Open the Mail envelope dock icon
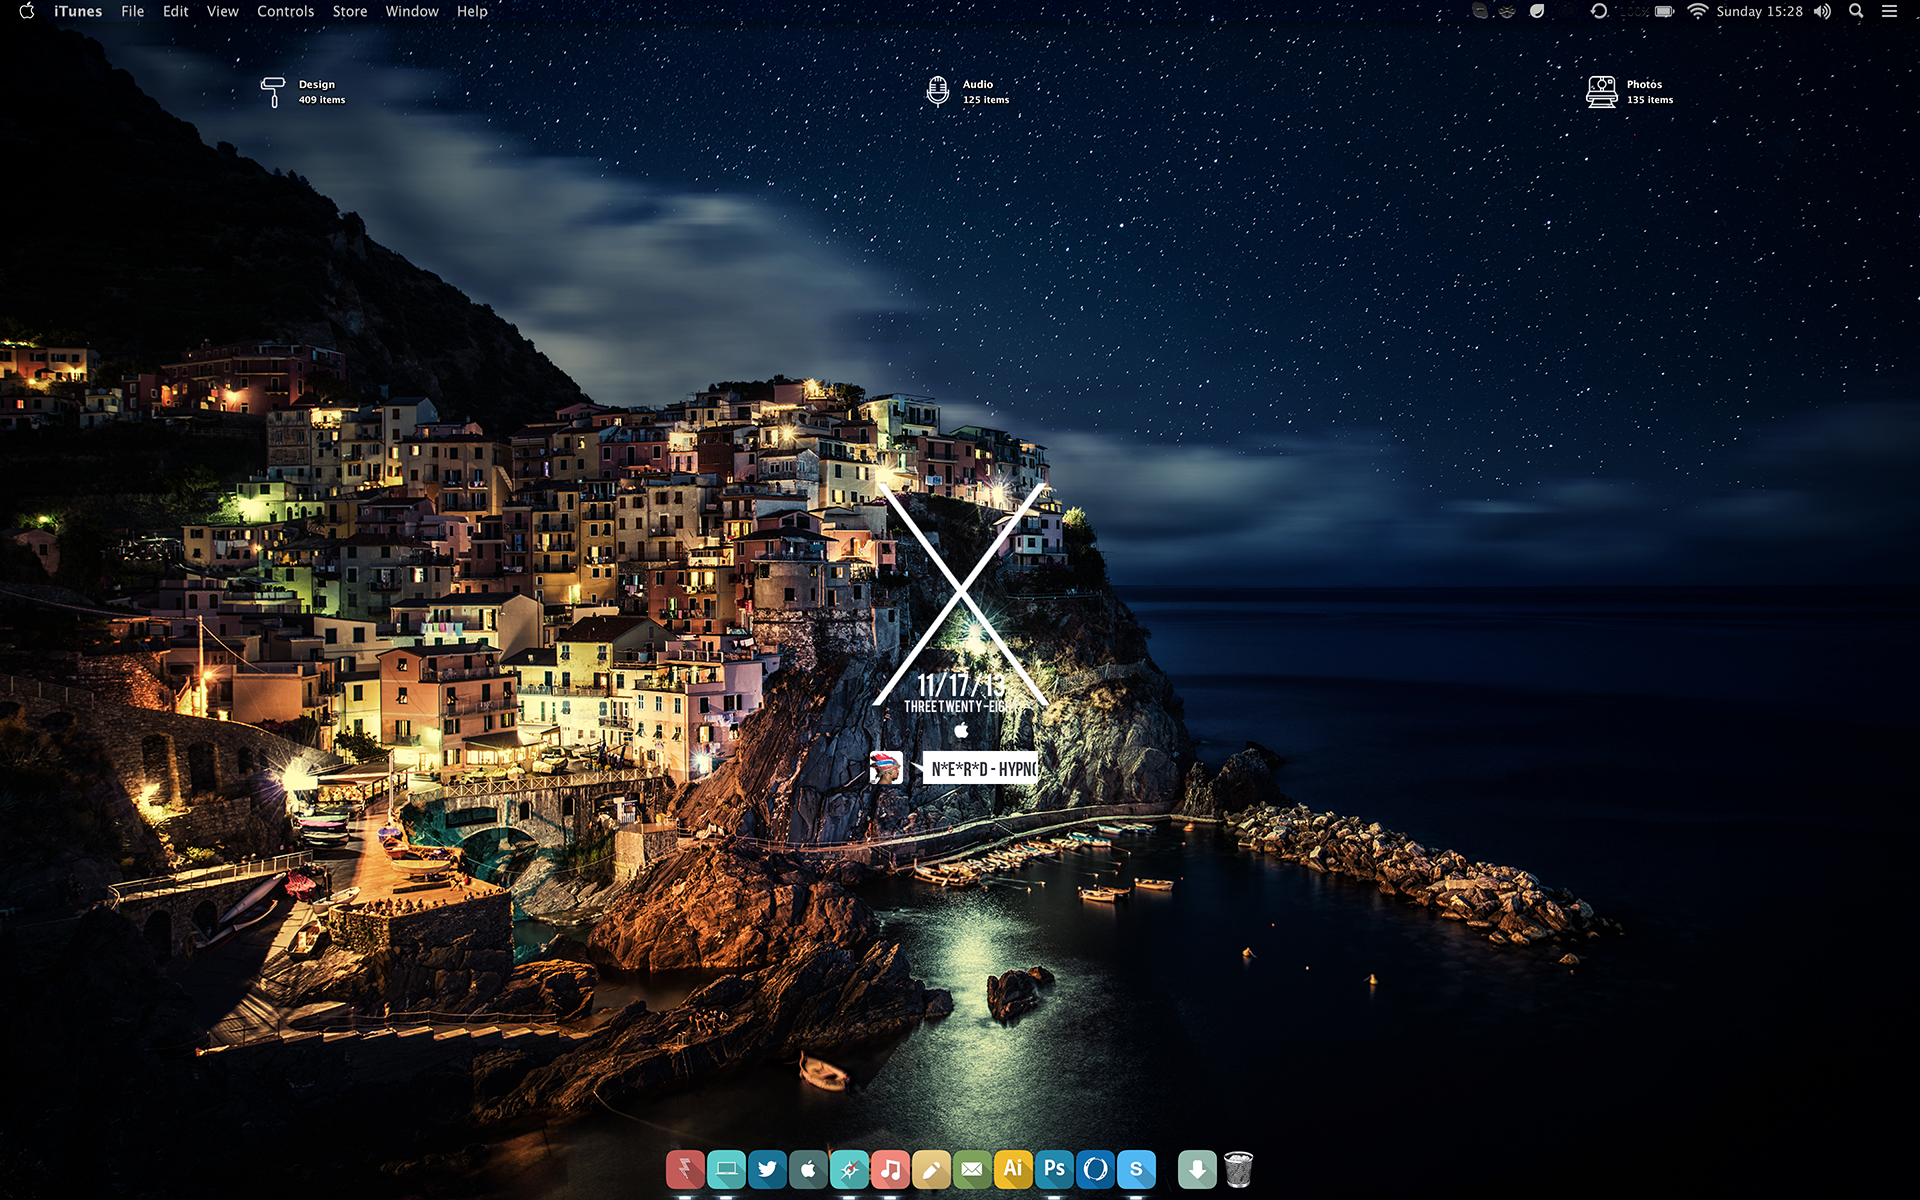Image resolution: width=1920 pixels, height=1200 pixels. tap(972, 1169)
